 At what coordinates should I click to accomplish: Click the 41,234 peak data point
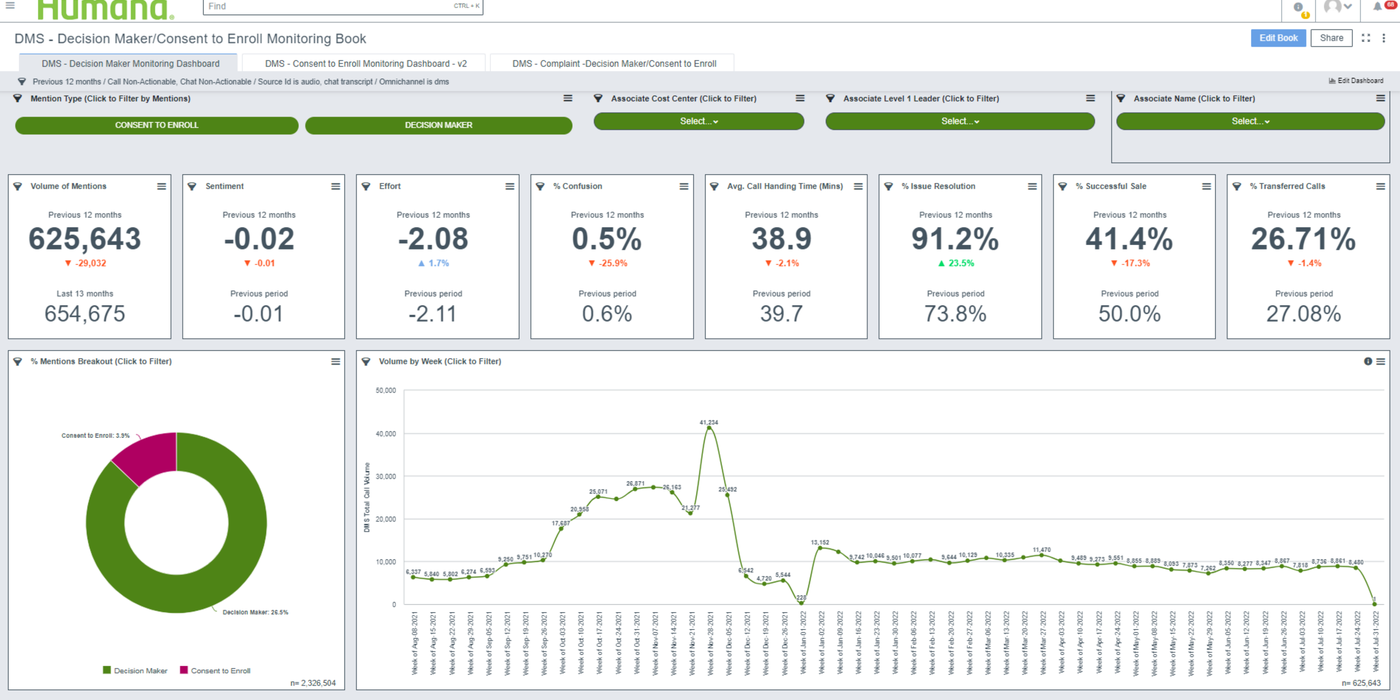[x=709, y=427]
